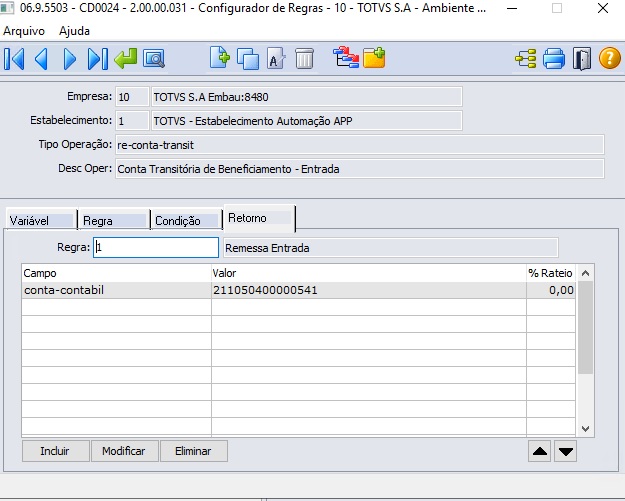
Task: Click the Remessa Entrada description field
Action: pos(391,248)
